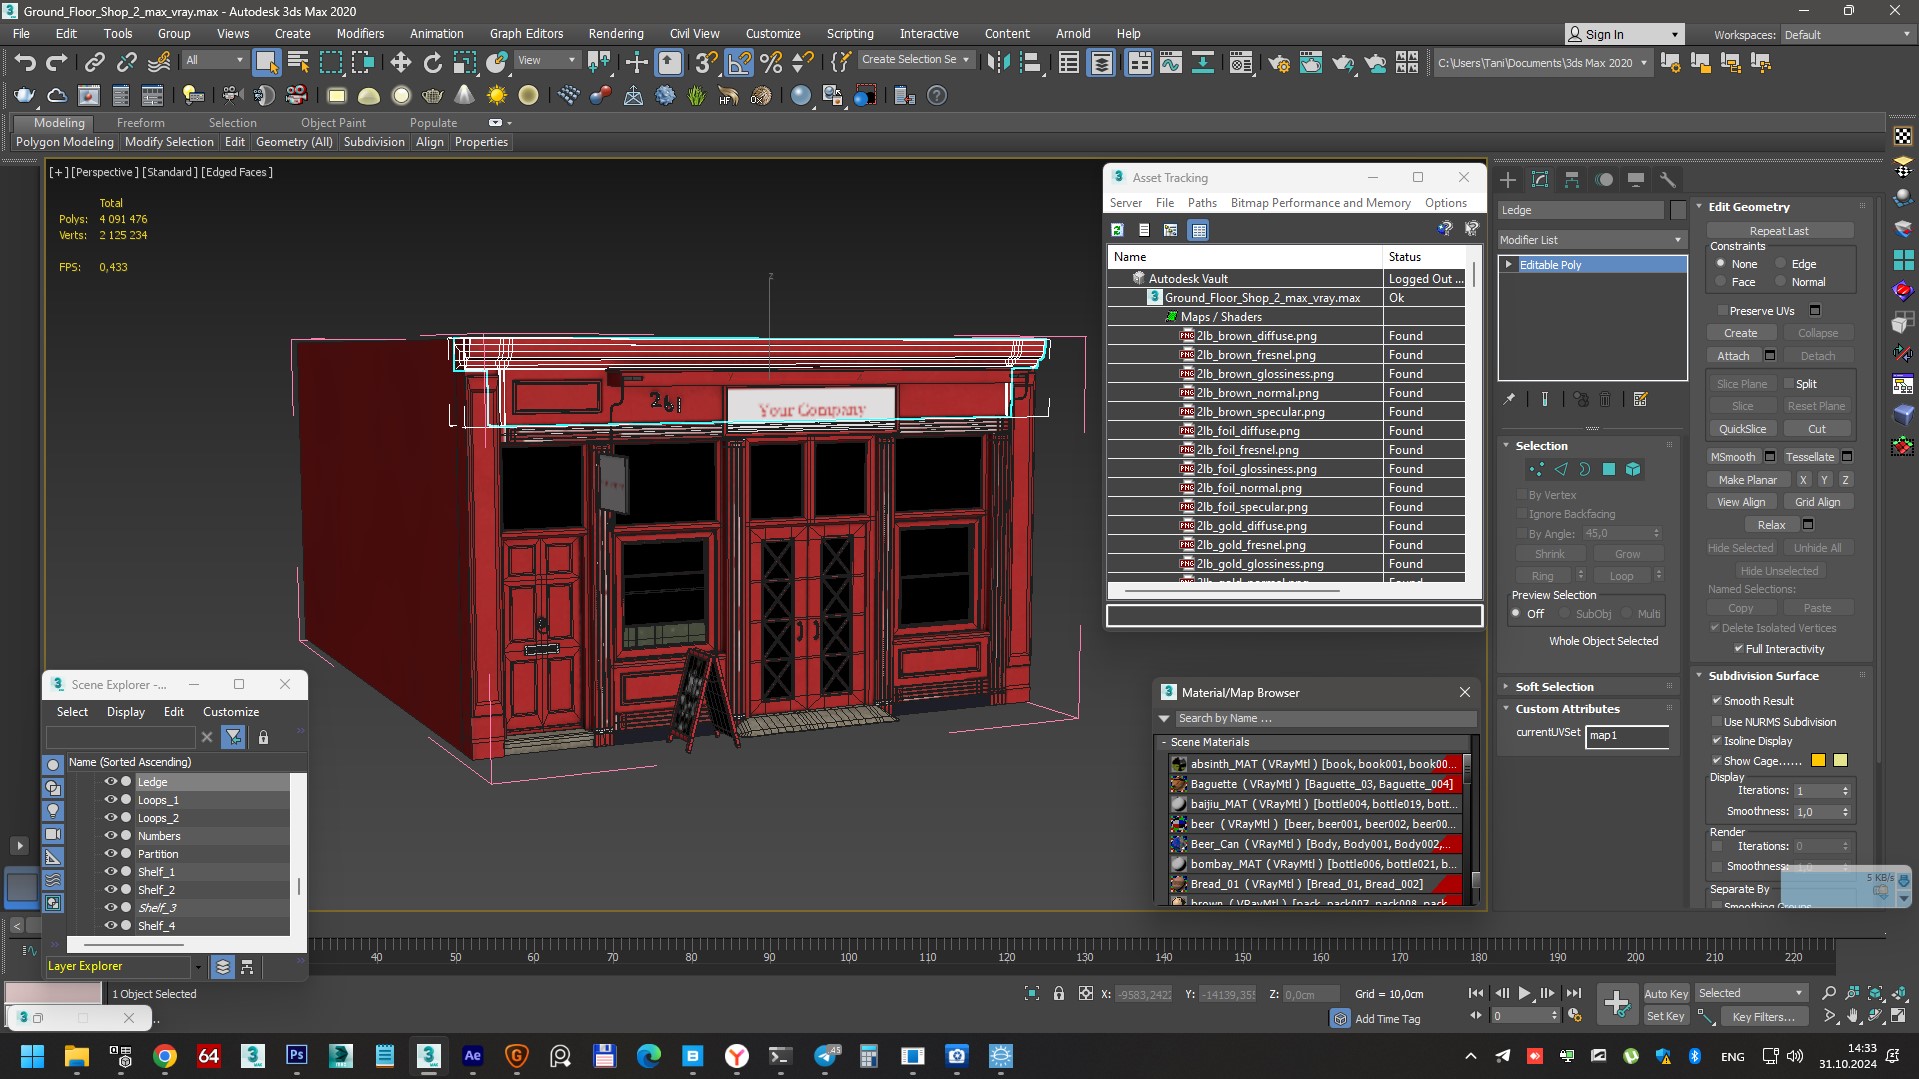Switch Asset Tracking to table view icon
1919x1079 pixels.
point(1198,230)
